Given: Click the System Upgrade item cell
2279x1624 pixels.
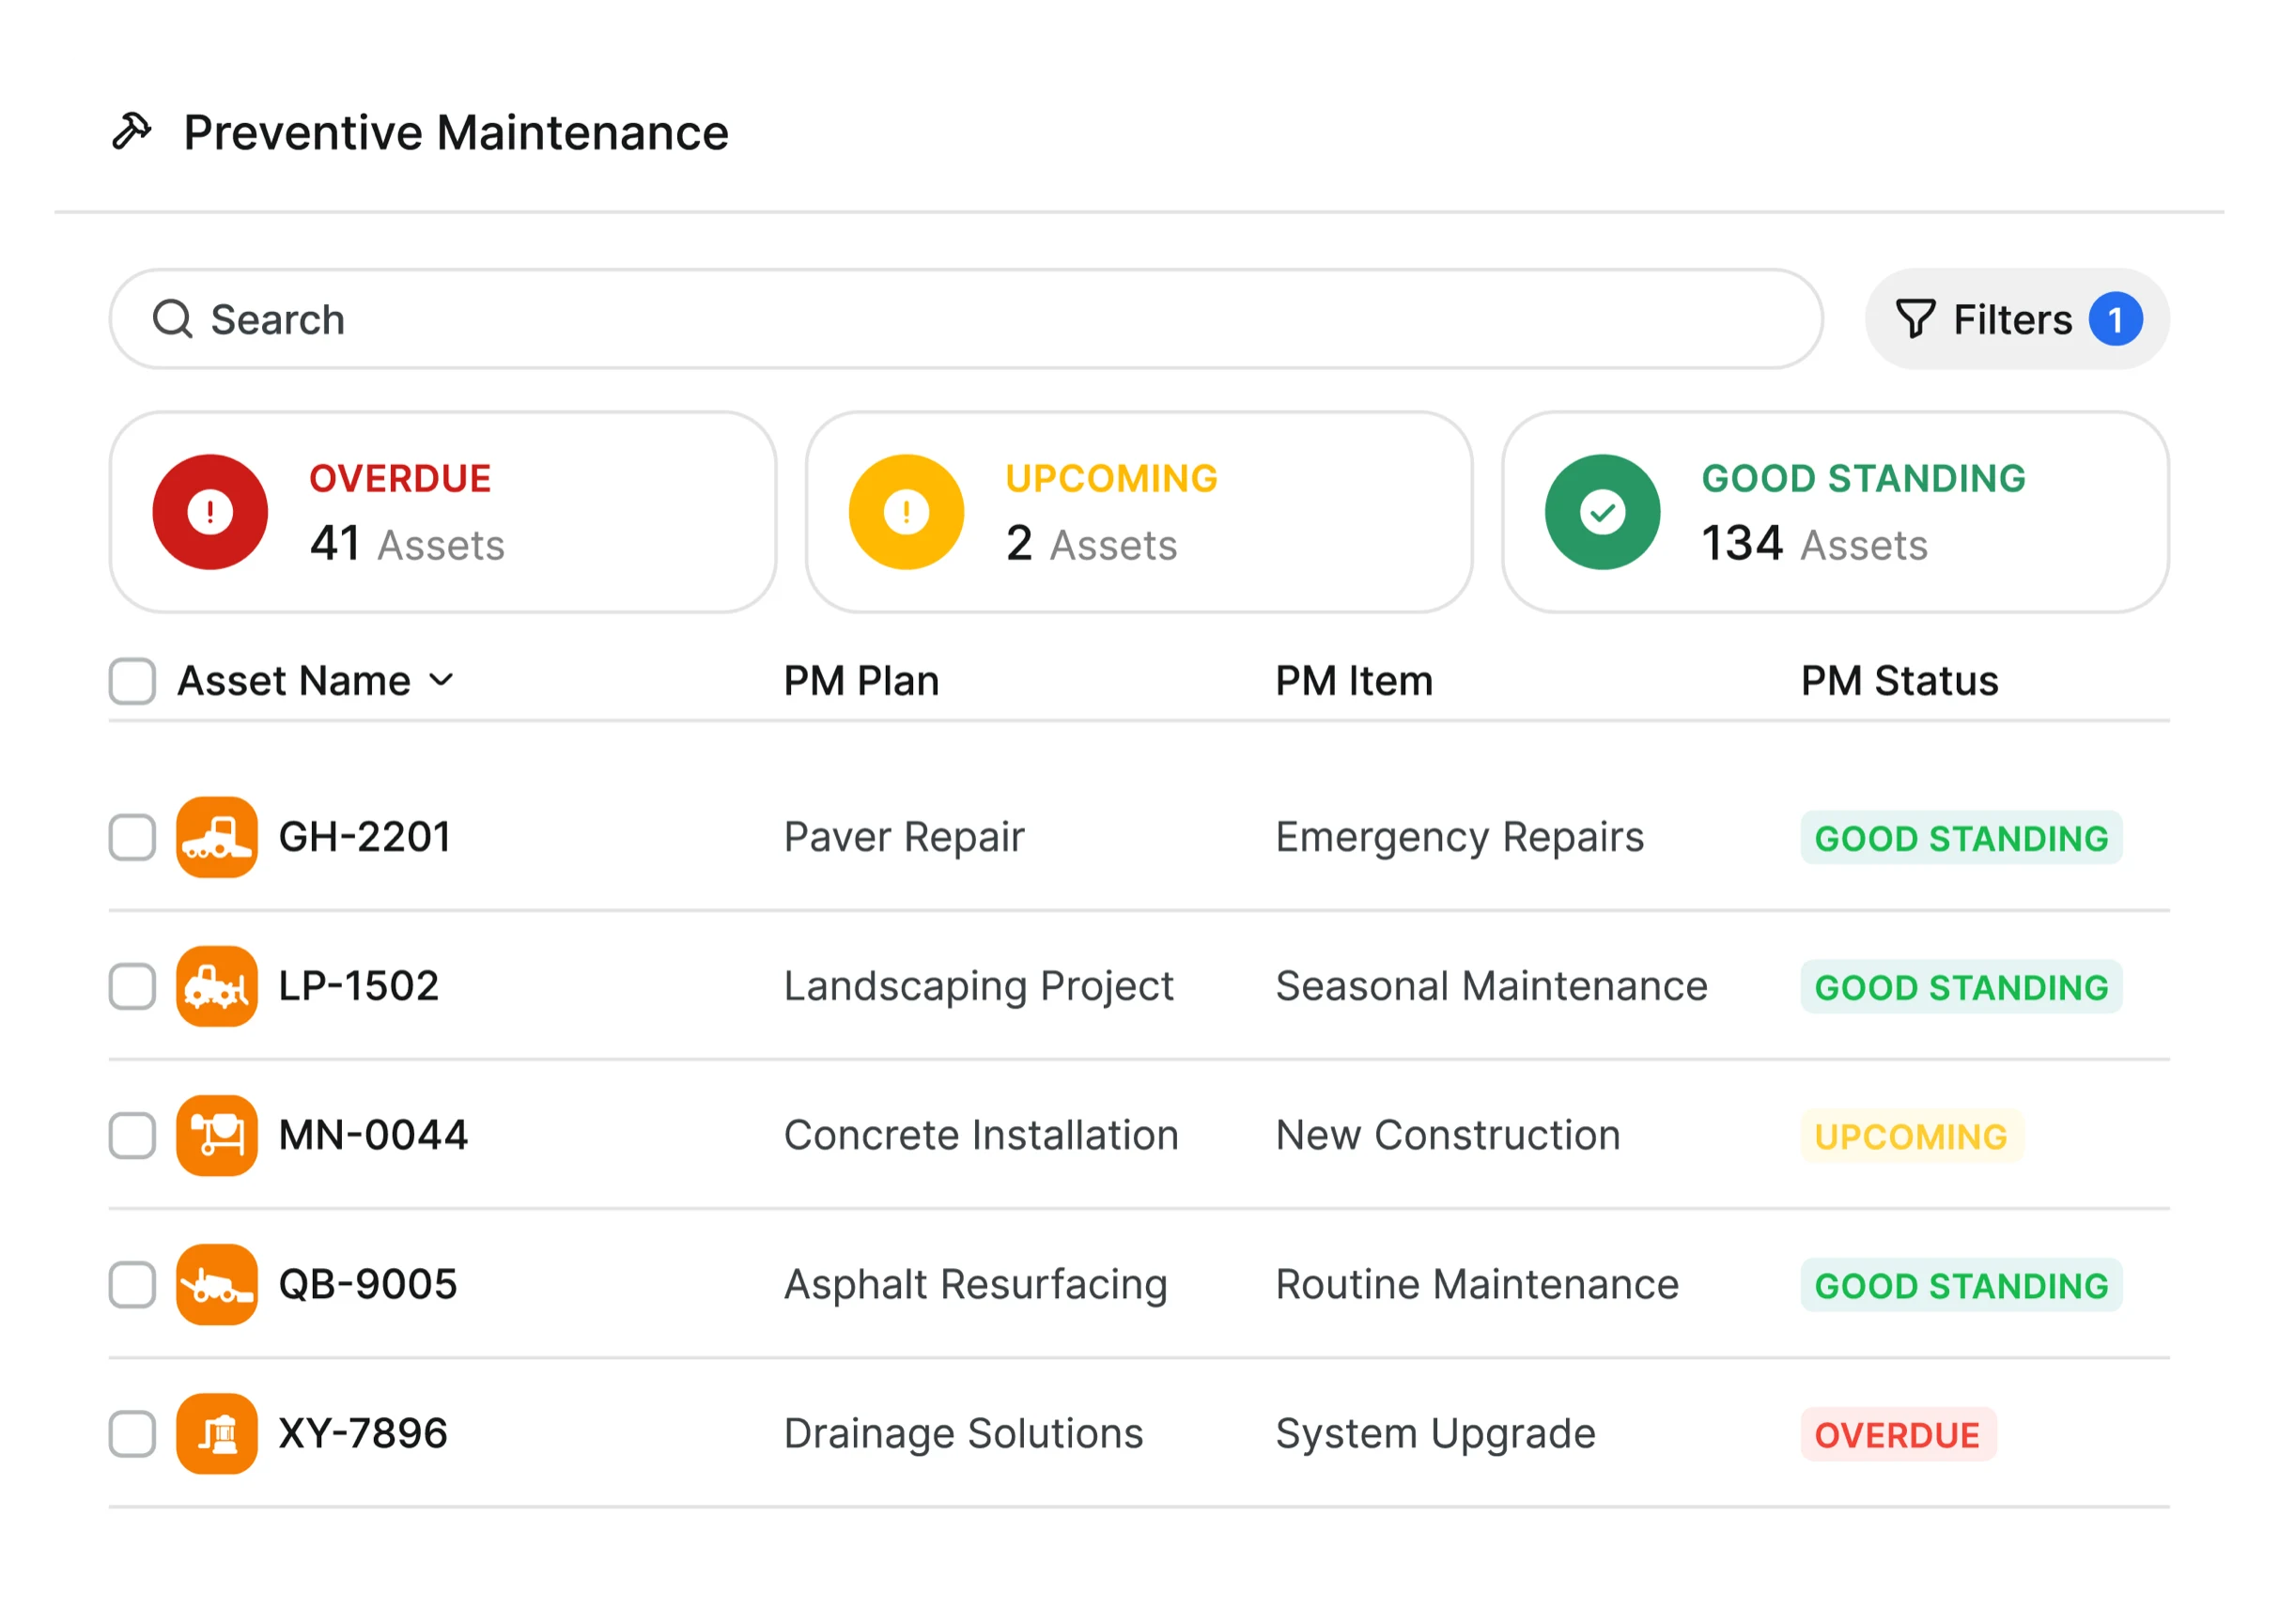Looking at the screenshot, I should point(1435,1434).
